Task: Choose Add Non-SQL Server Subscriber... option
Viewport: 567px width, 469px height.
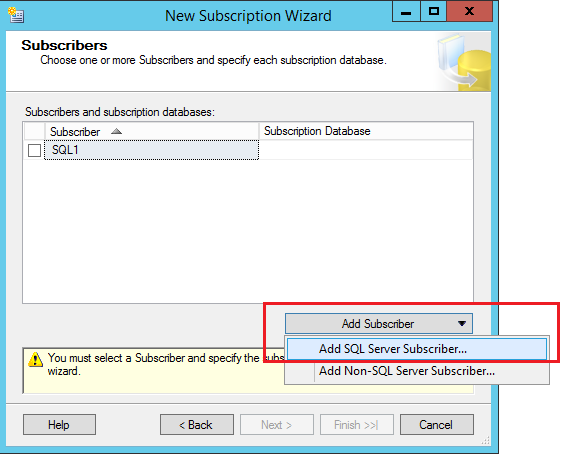Action: coord(417,371)
